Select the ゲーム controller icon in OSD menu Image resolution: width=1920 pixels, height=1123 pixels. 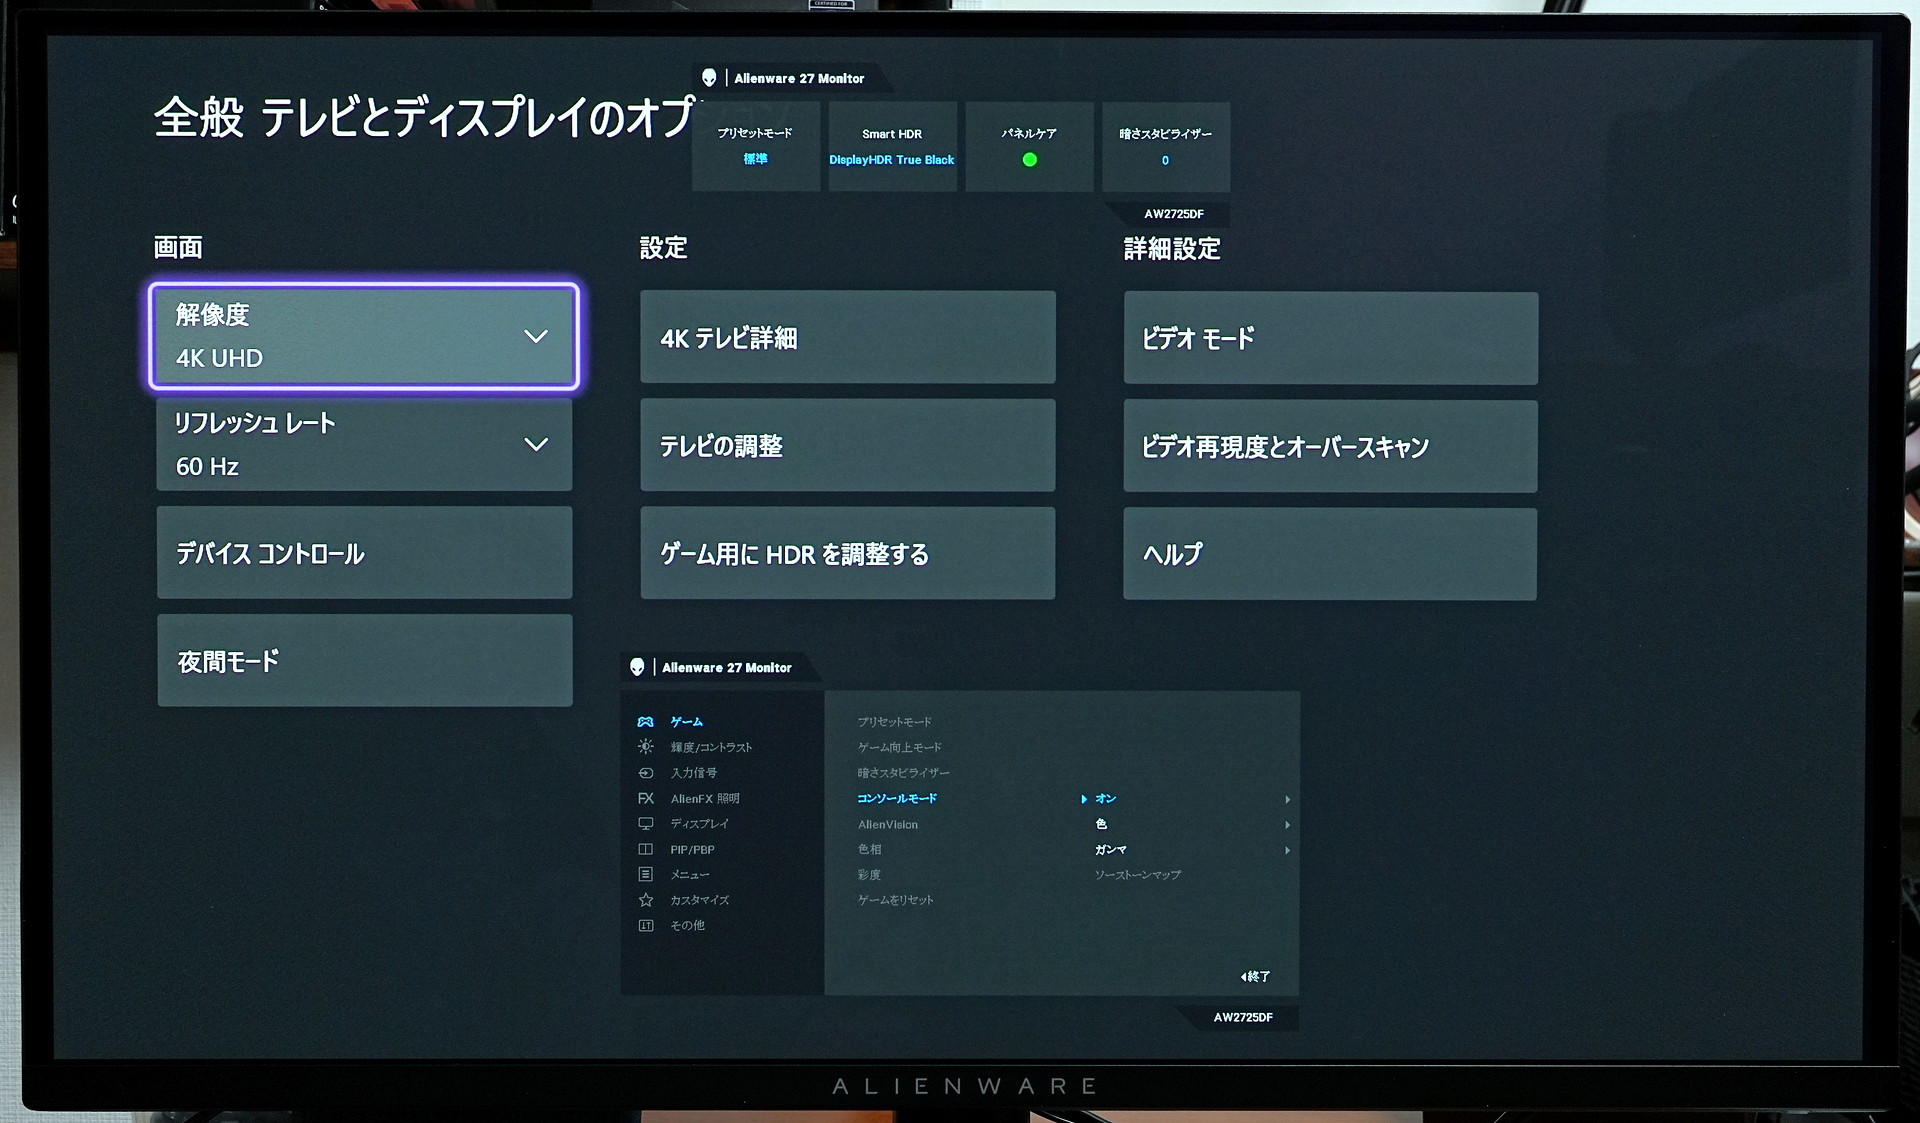(x=646, y=722)
